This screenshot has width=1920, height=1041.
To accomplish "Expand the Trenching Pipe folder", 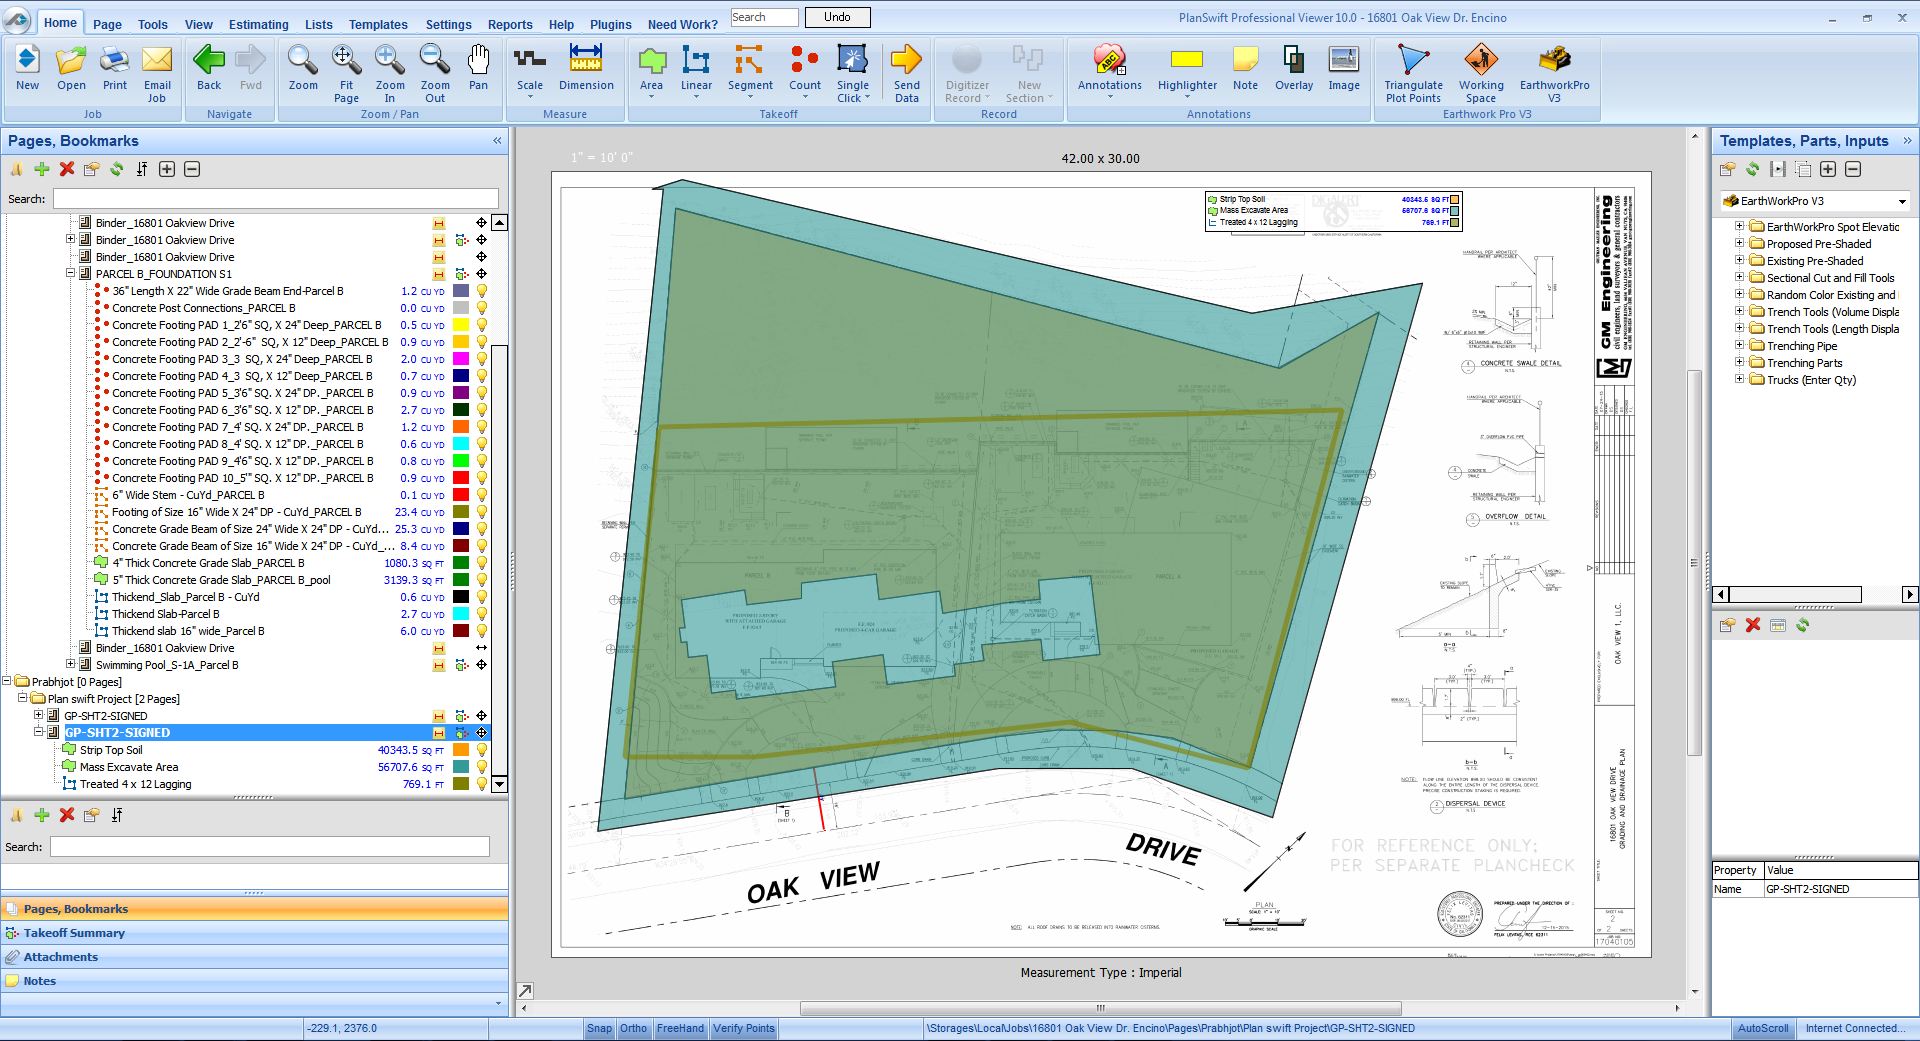I will click(x=1739, y=345).
